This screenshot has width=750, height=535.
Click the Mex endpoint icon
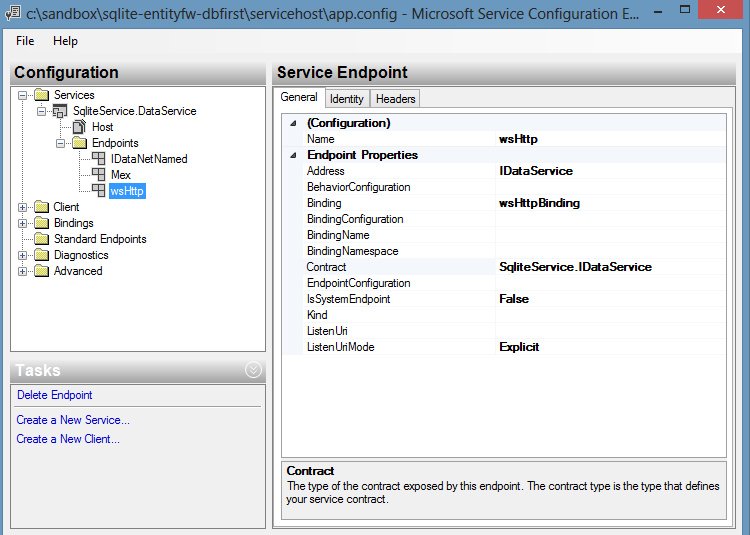click(x=99, y=175)
